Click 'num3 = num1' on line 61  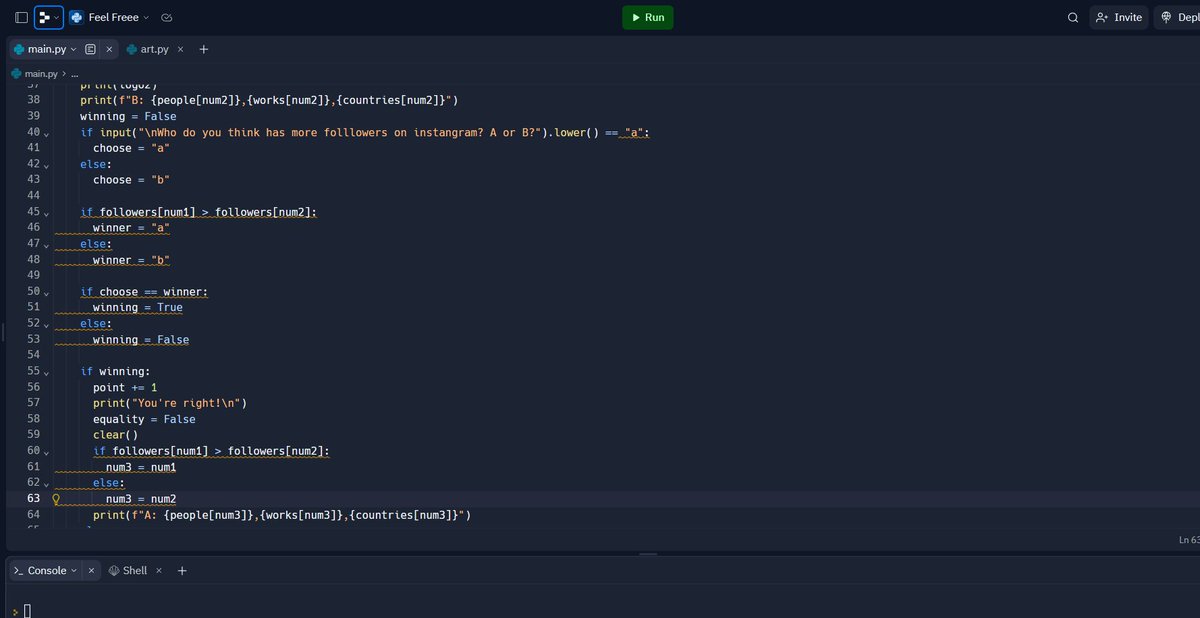pyautogui.click(x=141, y=467)
